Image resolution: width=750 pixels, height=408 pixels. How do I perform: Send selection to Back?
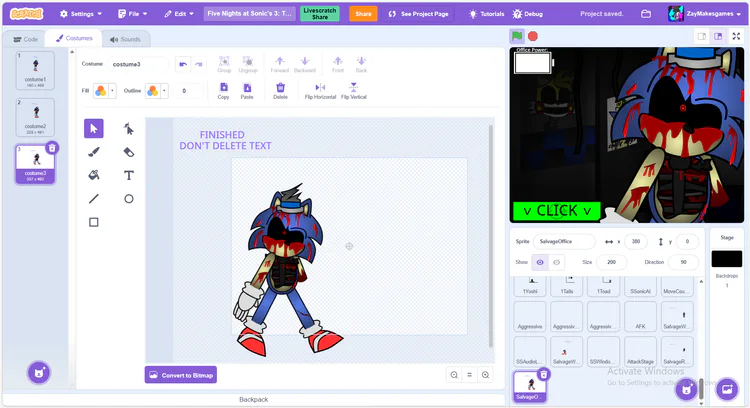coord(361,64)
